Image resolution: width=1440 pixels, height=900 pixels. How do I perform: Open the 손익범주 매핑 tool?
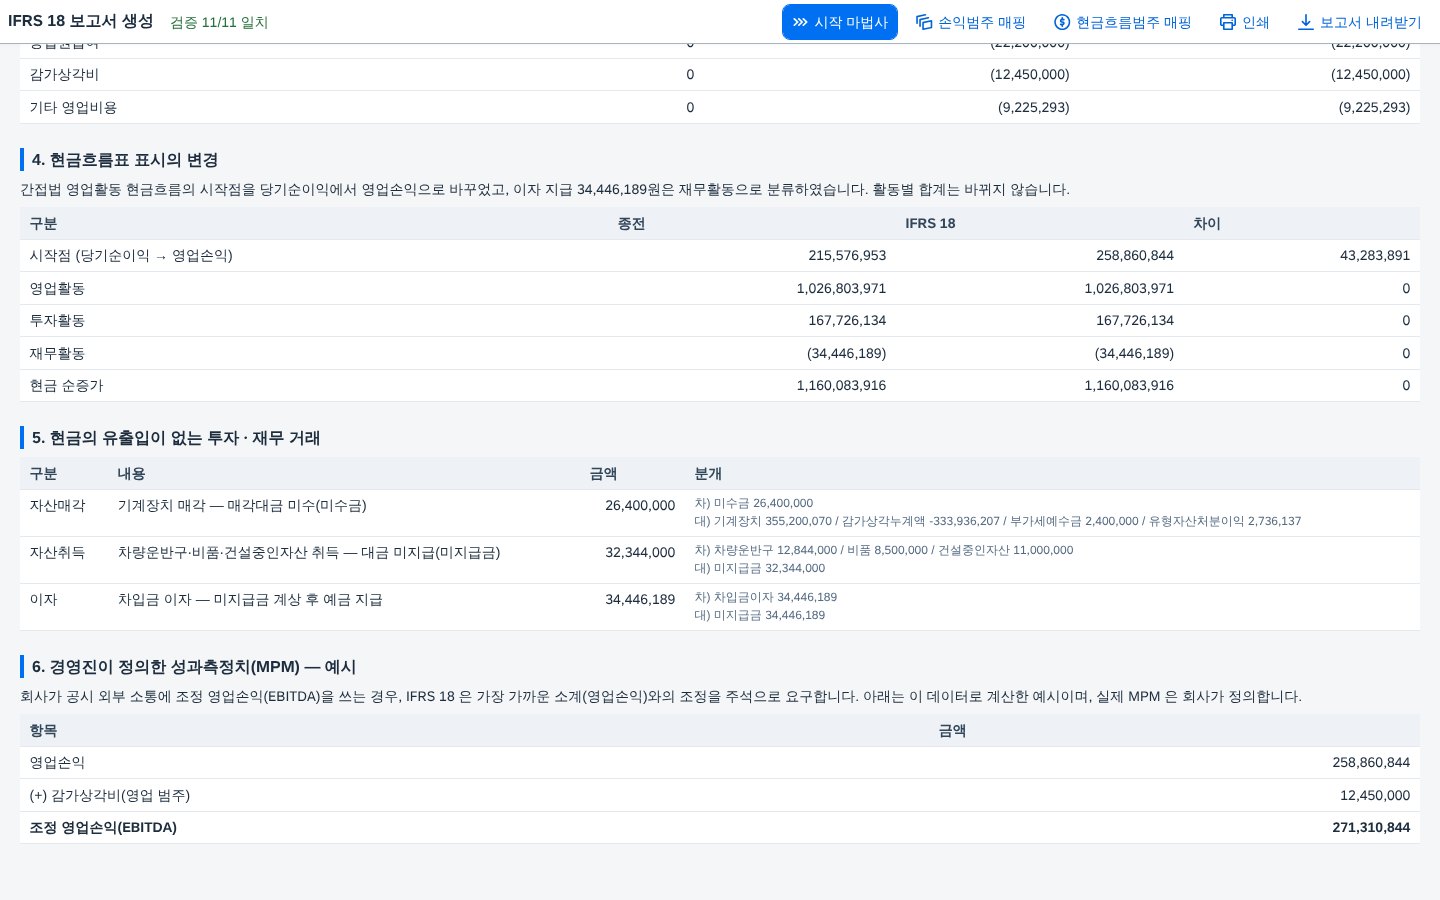[x=971, y=22]
